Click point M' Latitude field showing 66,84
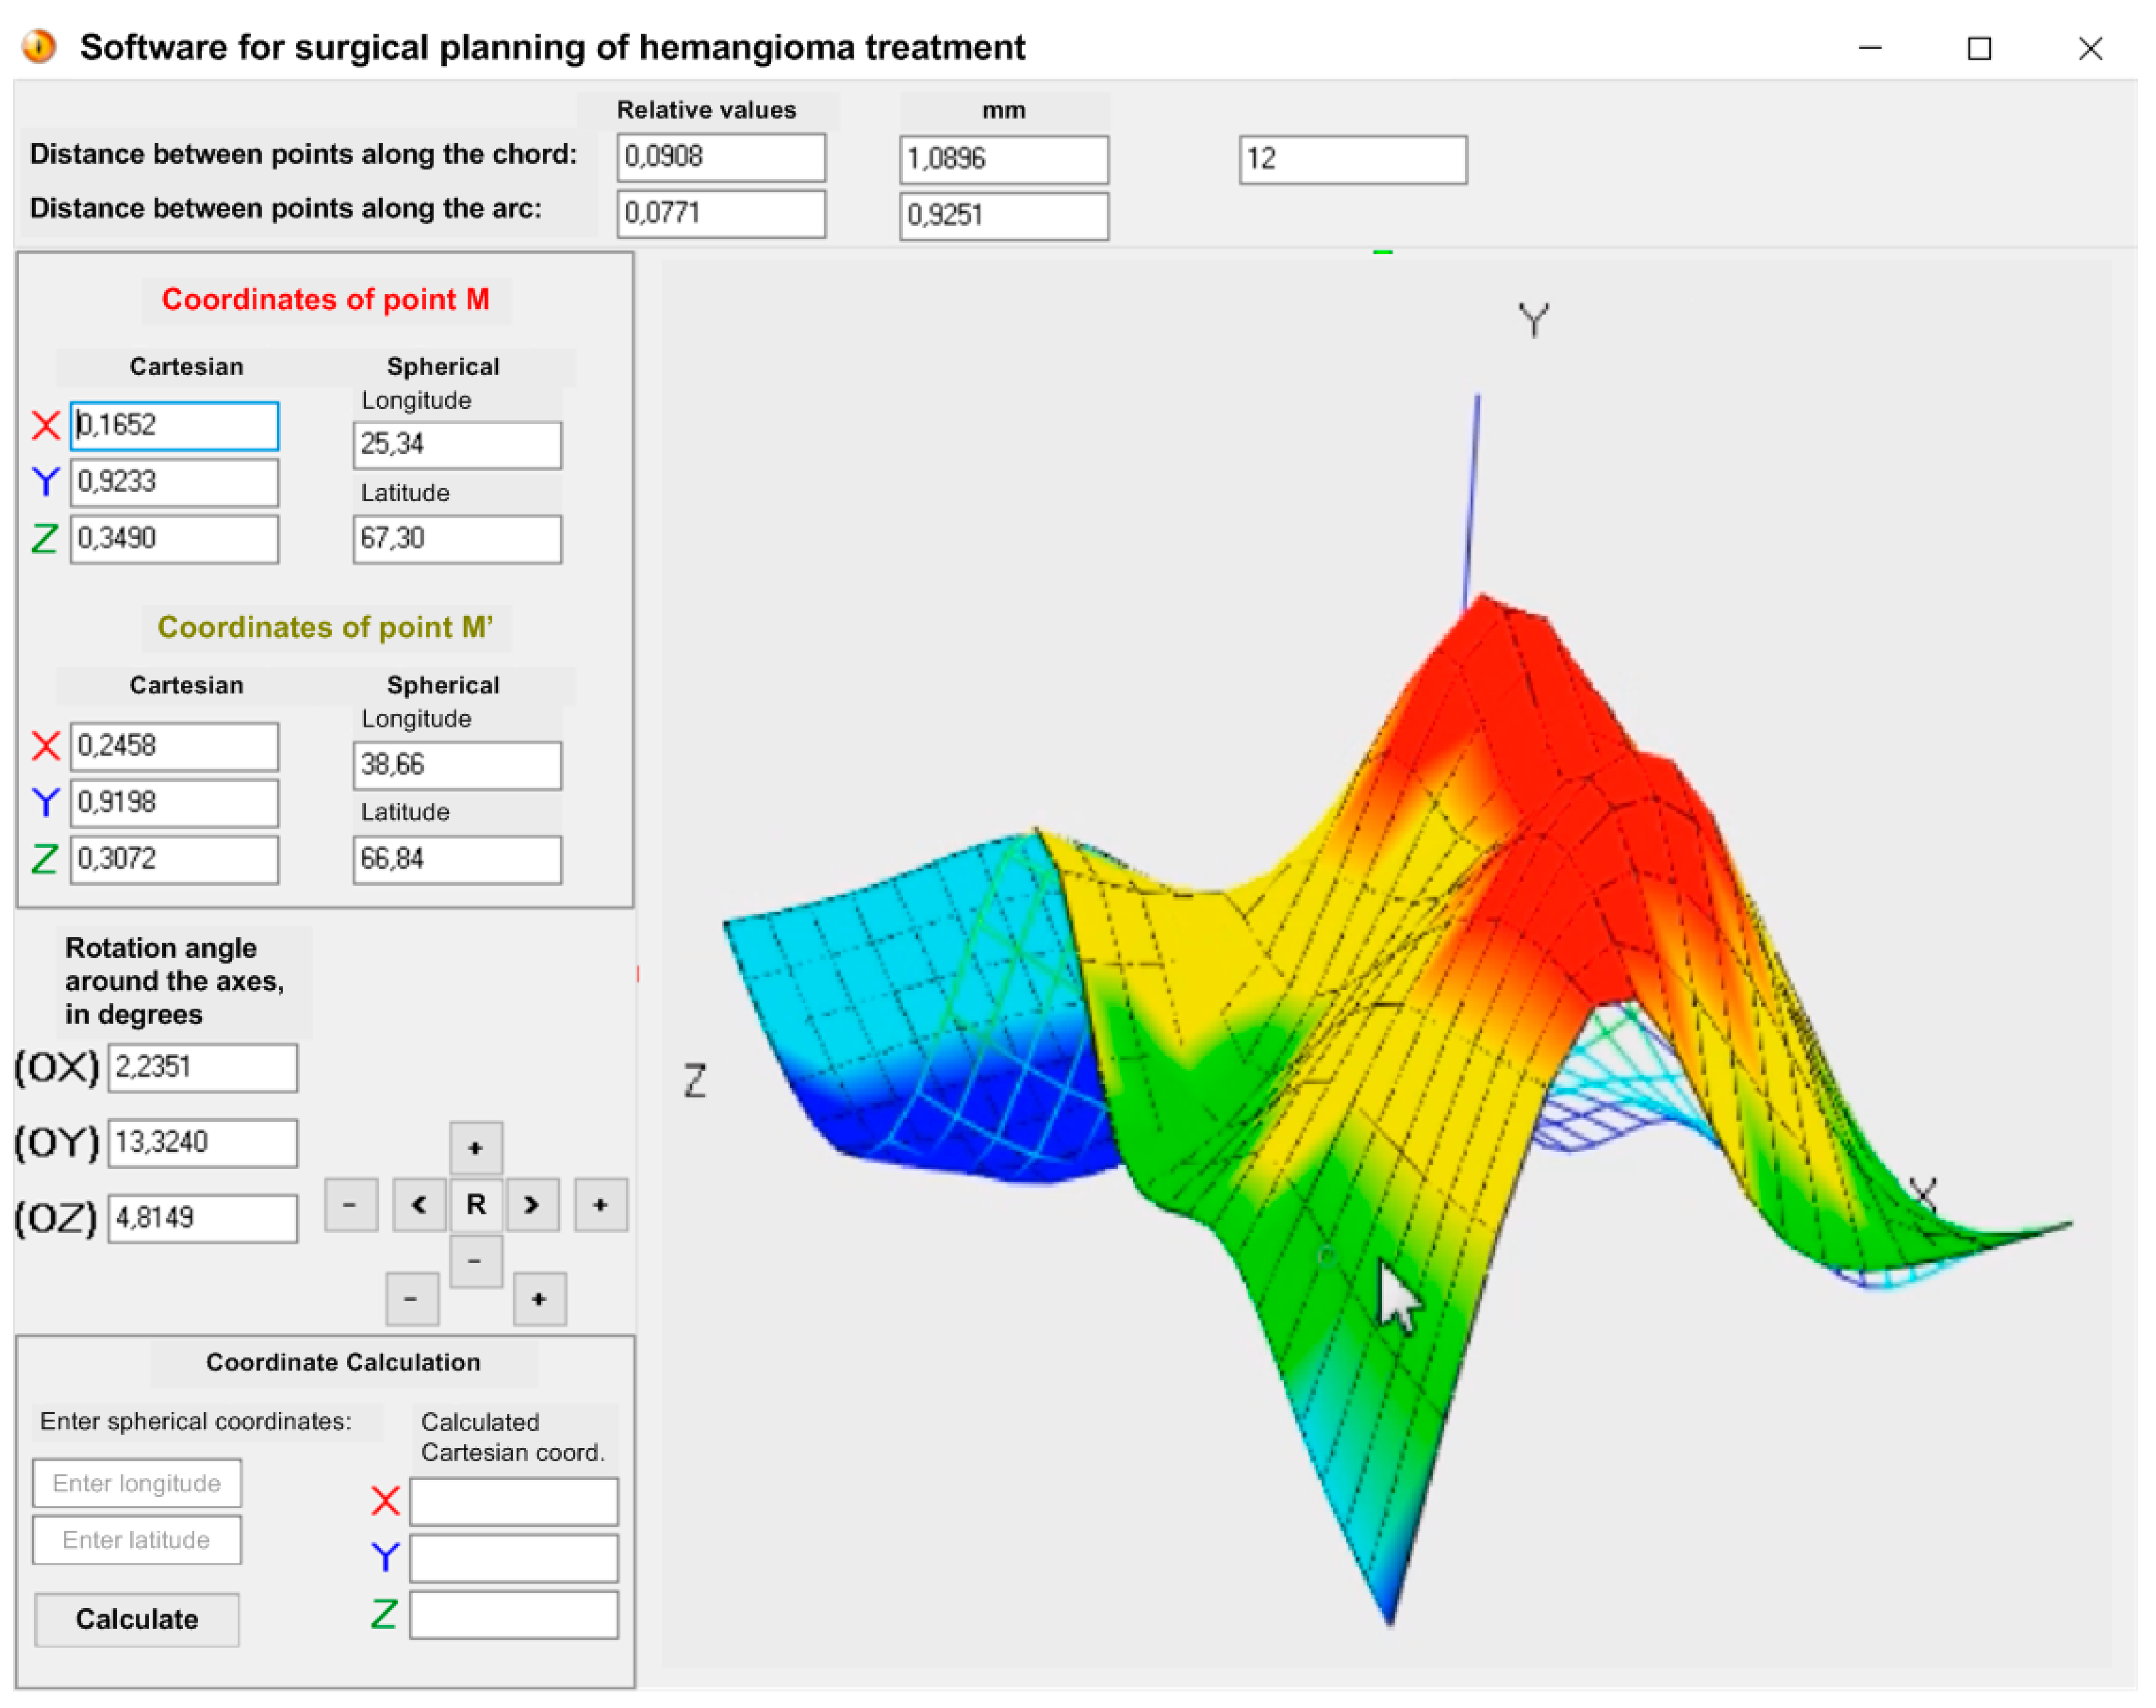 (x=457, y=860)
